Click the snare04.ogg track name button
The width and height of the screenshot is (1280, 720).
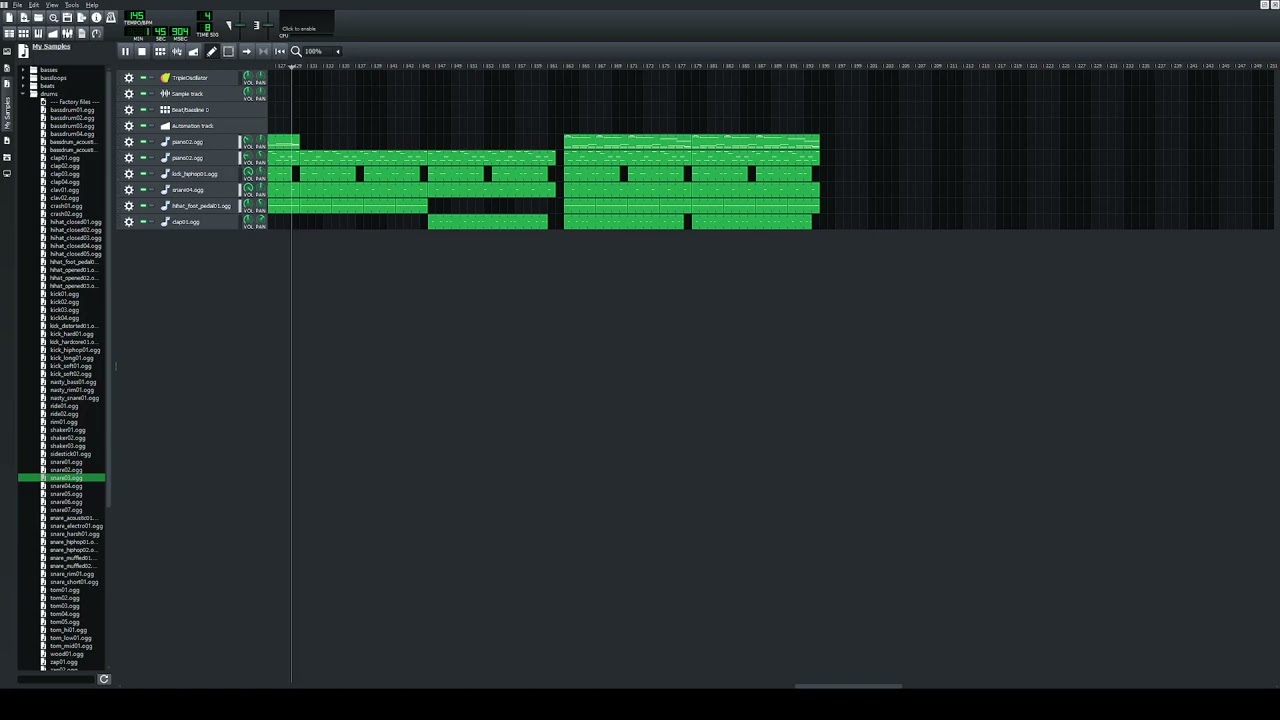pyautogui.click(x=198, y=190)
